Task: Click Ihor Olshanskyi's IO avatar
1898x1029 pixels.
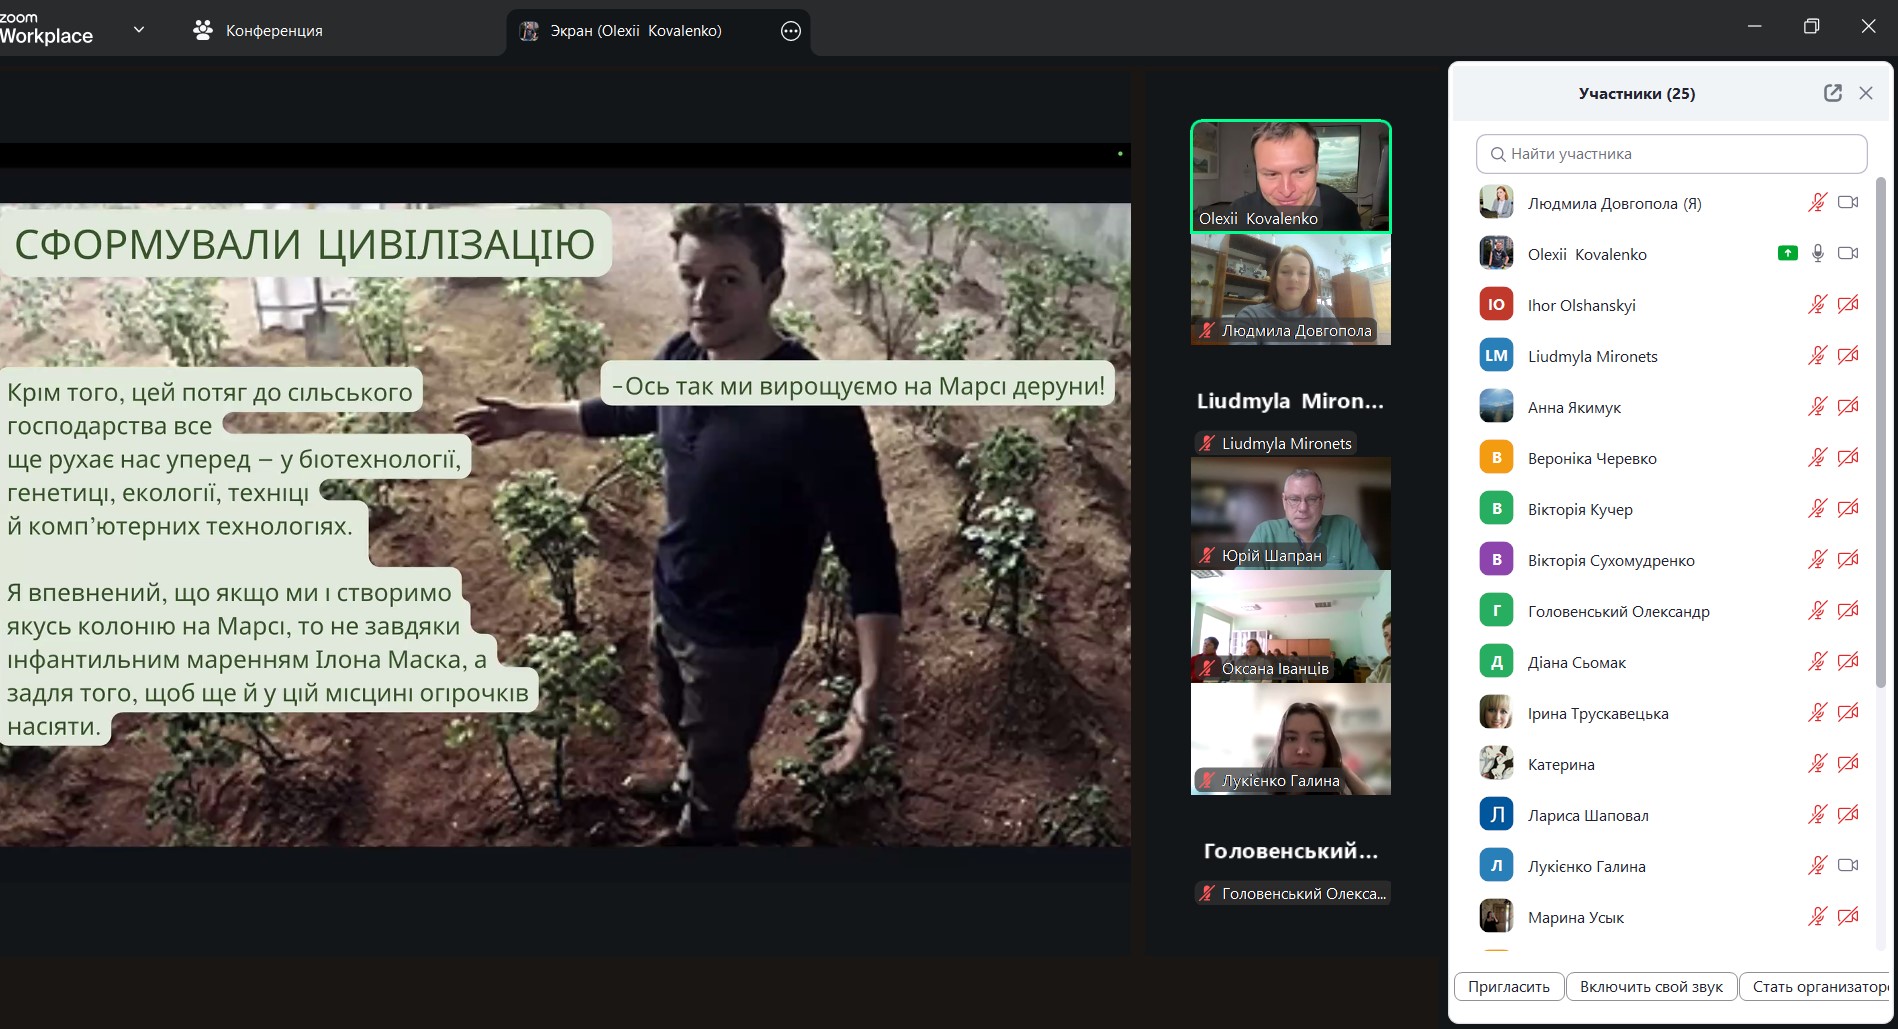Action: [1496, 305]
